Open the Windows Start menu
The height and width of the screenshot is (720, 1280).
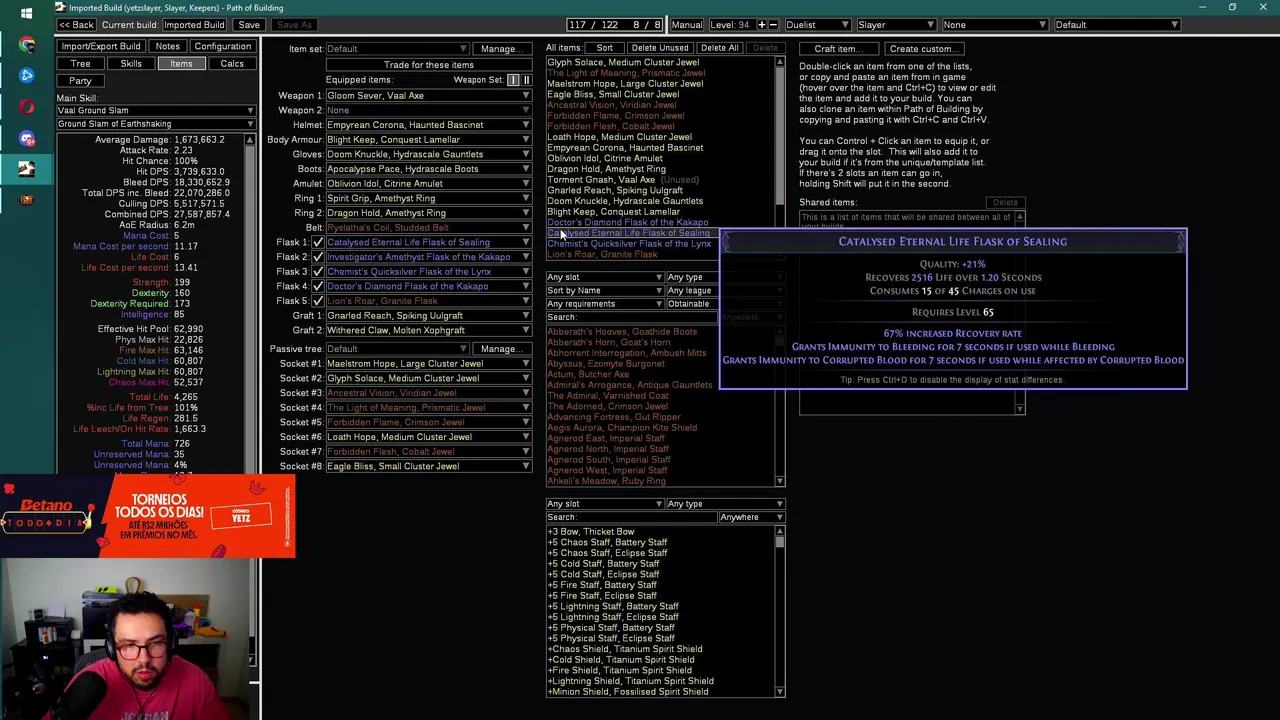26,13
